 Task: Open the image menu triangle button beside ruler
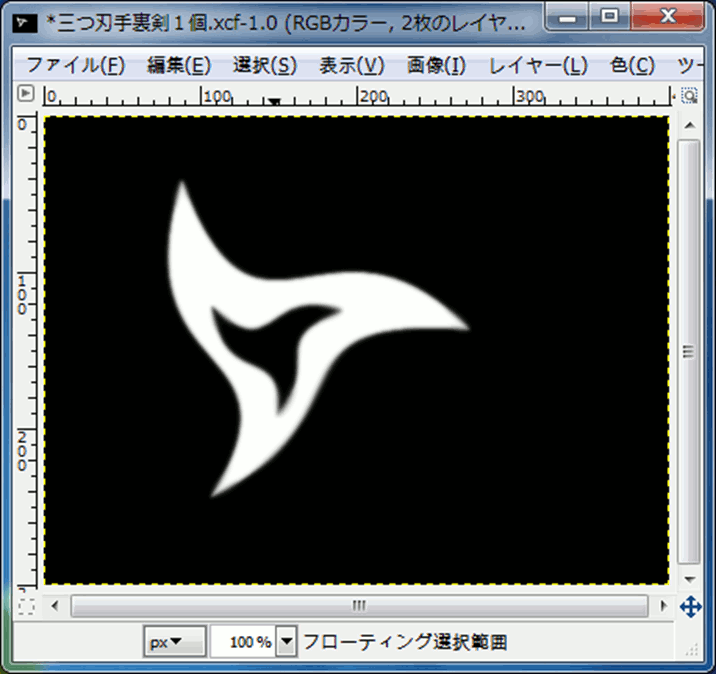tap(26, 95)
